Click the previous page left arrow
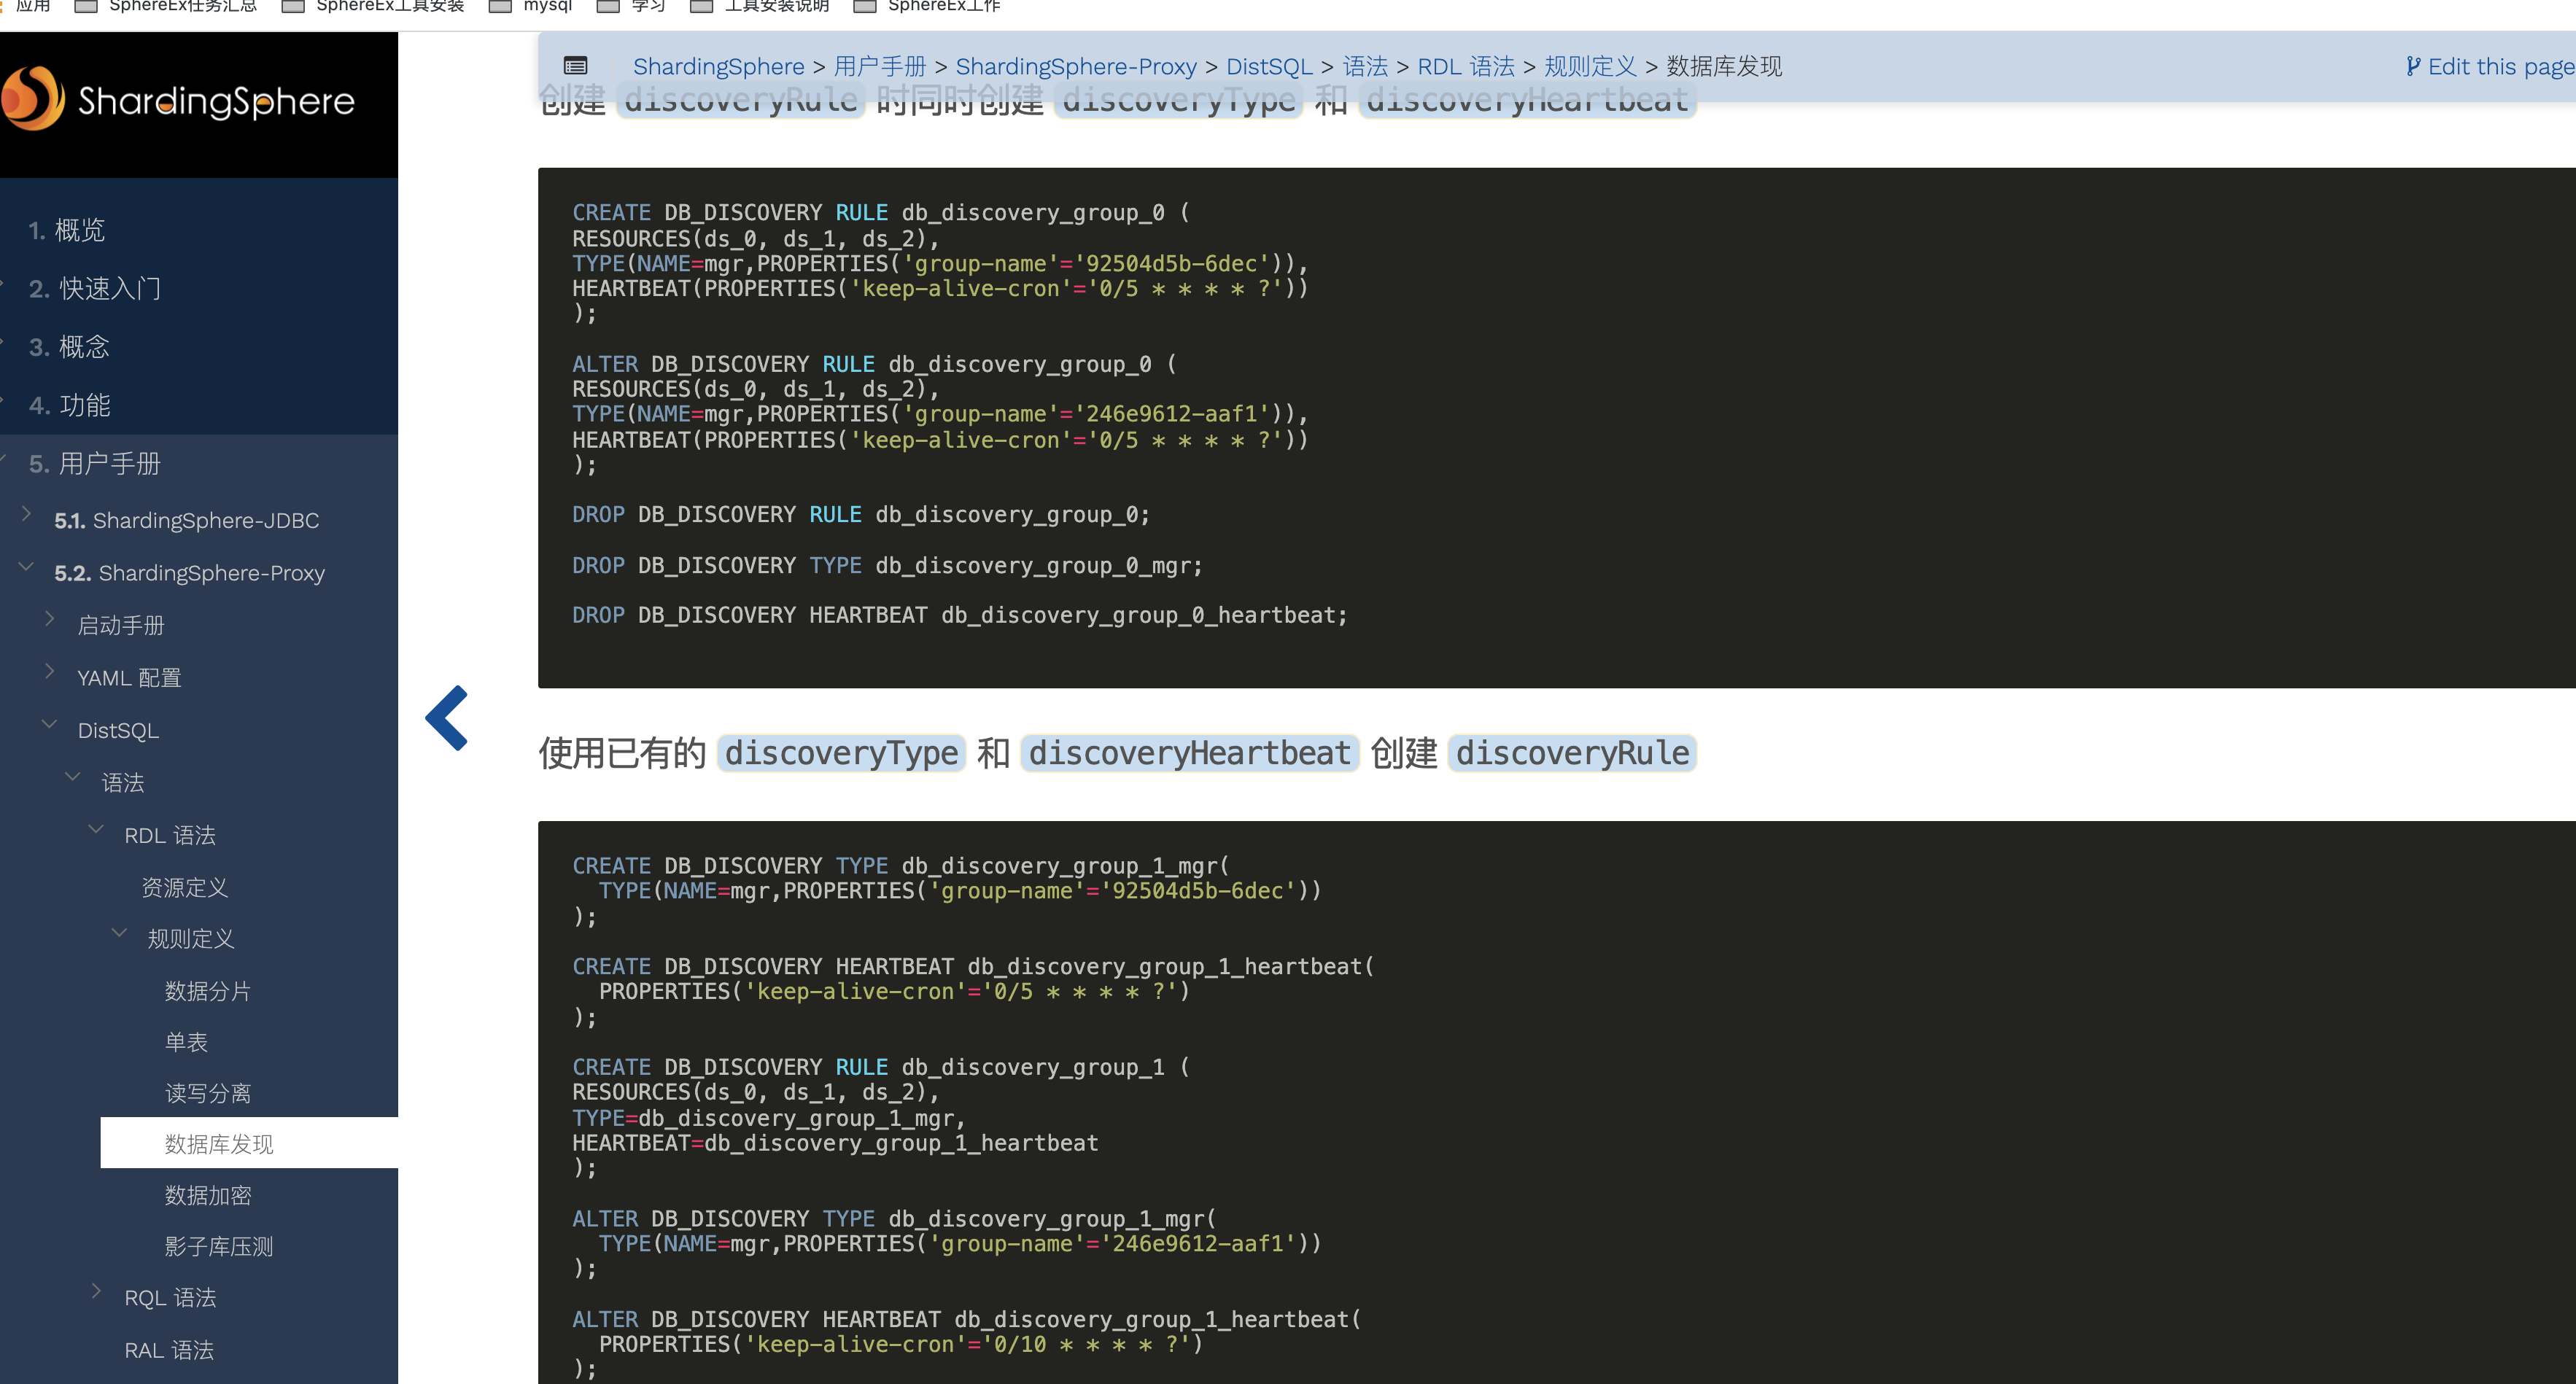 447,717
